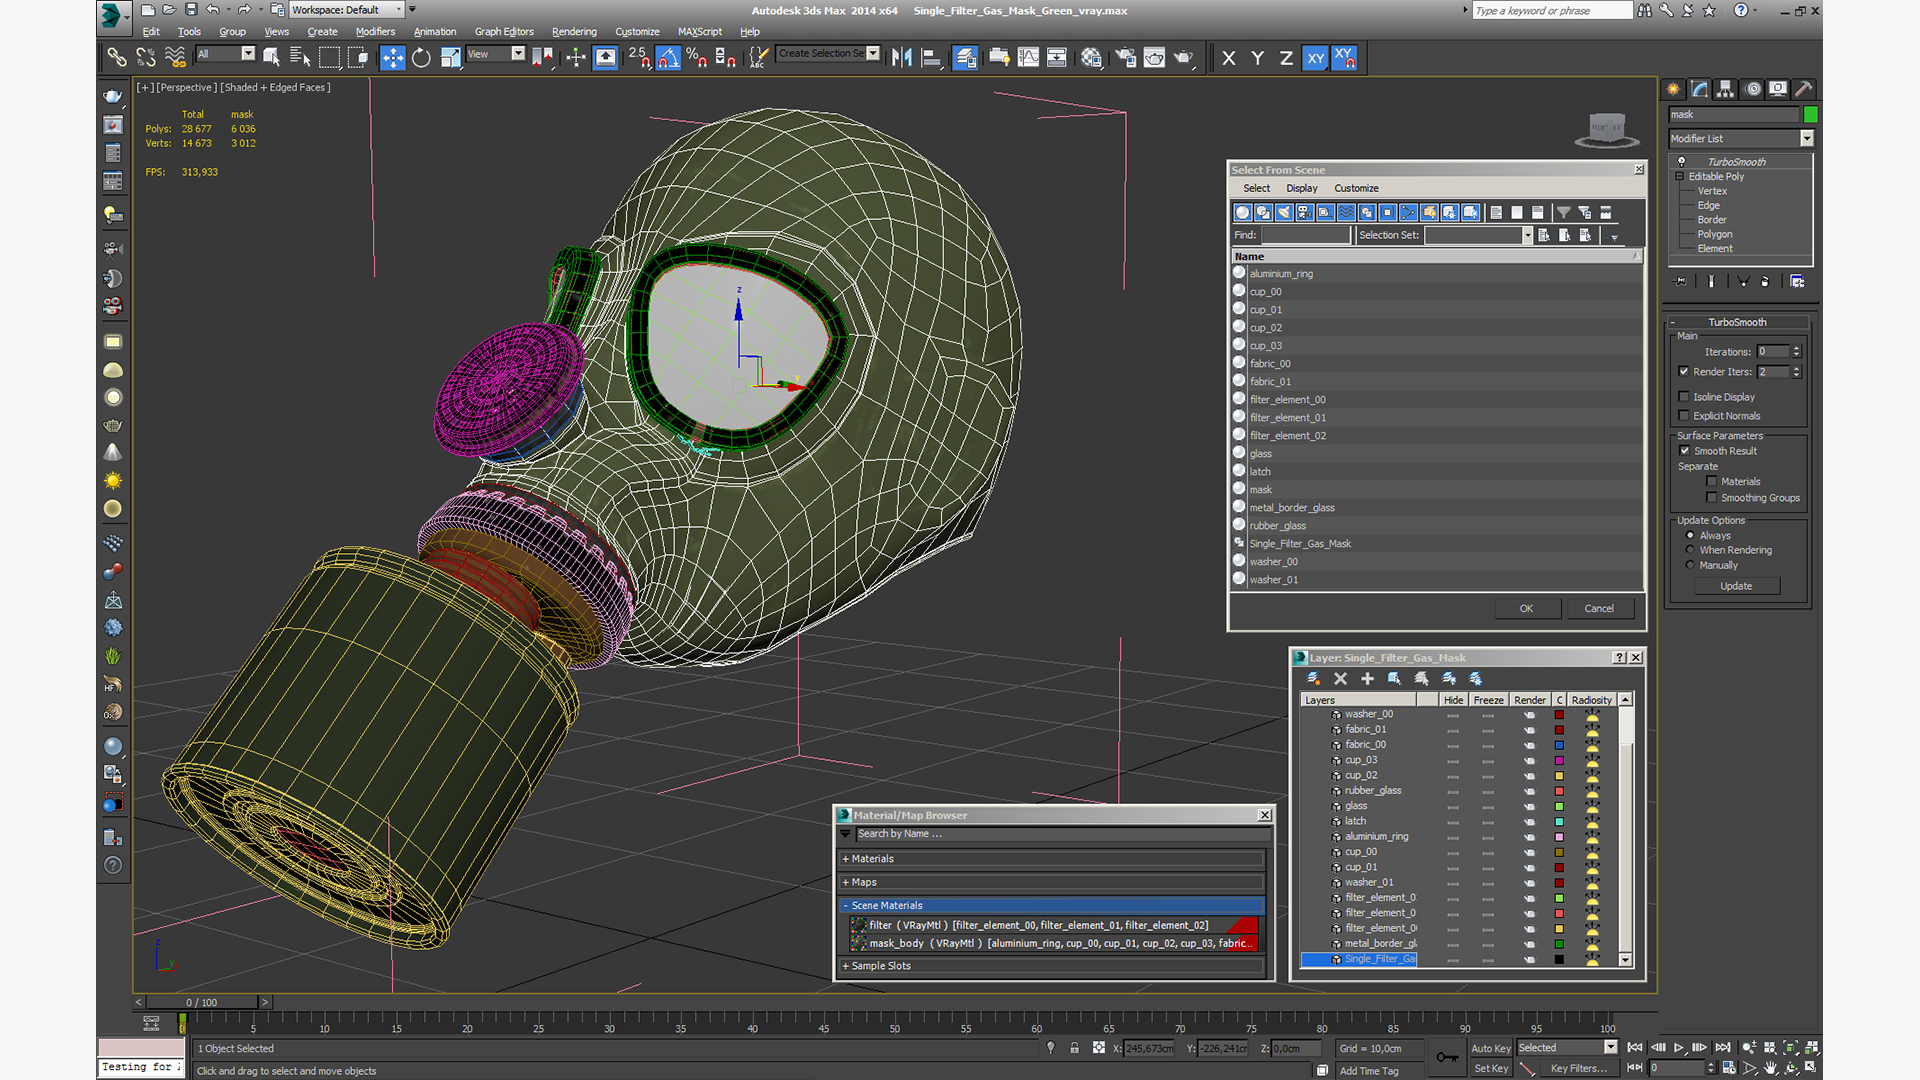Click the add layer plus icon
This screenshot has height=1080, width=1920.
[x=1367, y=679]
